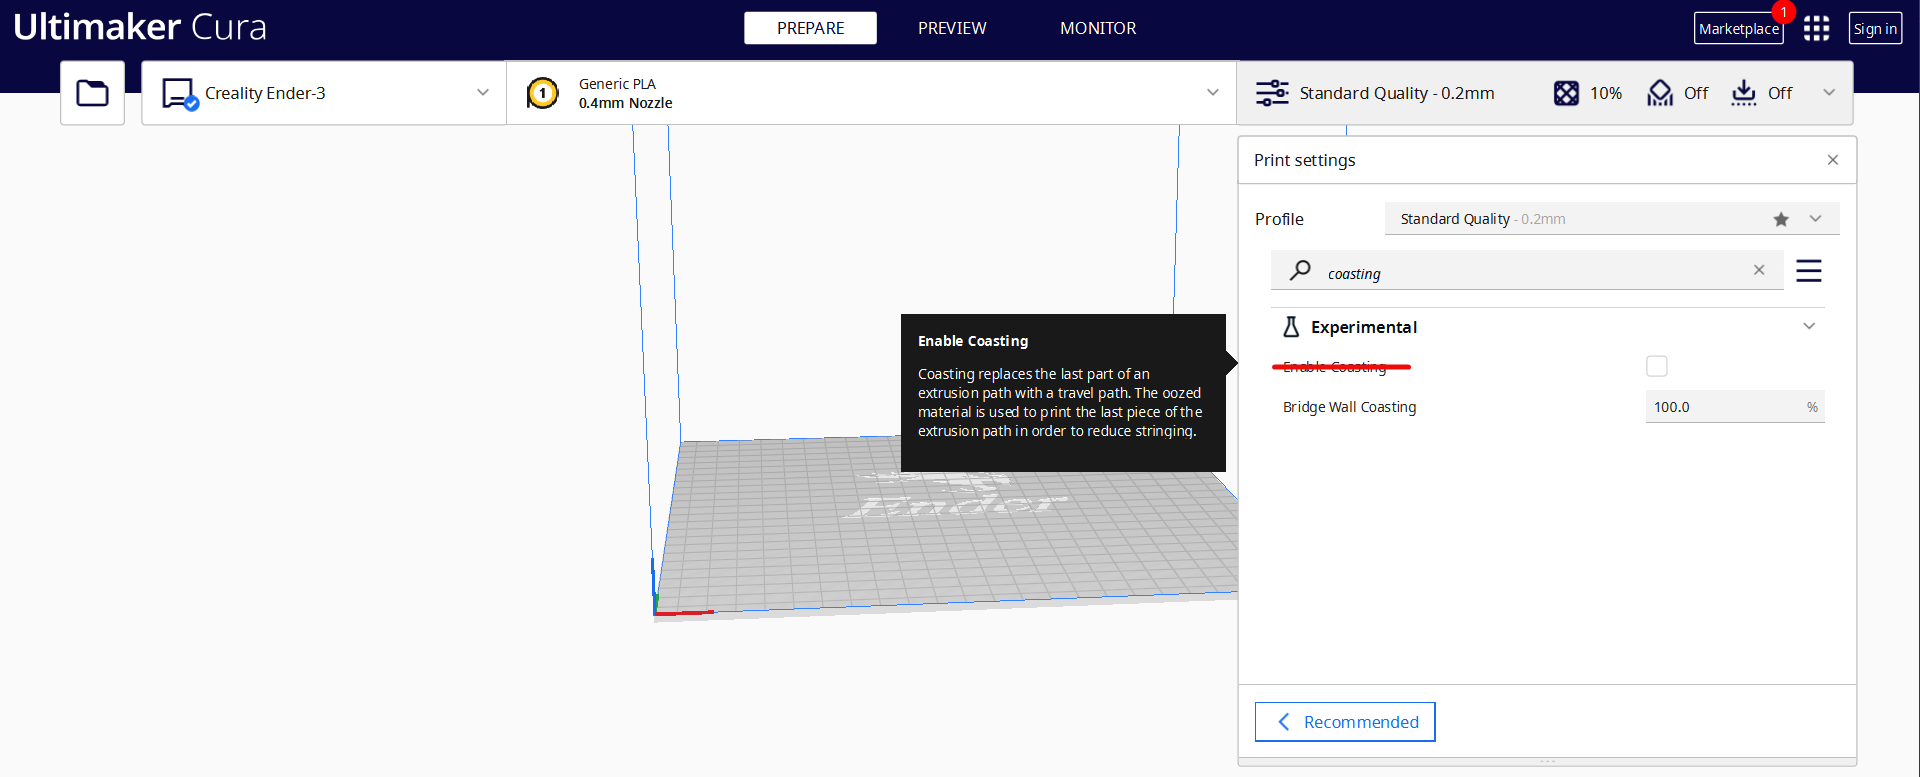Click the Ultimaker Cura logo
1920x777 pixels.
[140, 27]
